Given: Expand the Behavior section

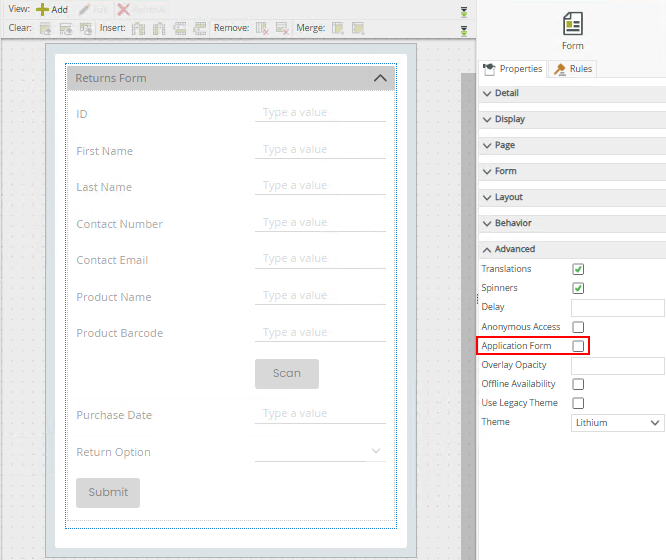Looking at the screenshot, I should coord(572,223).
